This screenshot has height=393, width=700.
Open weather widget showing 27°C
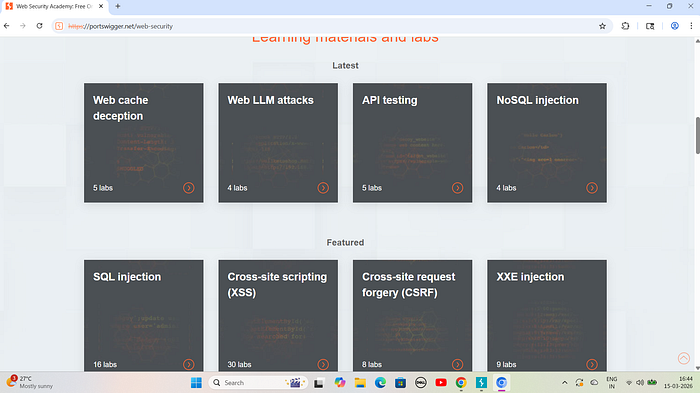pyautogui.click(x=30, y=382)
